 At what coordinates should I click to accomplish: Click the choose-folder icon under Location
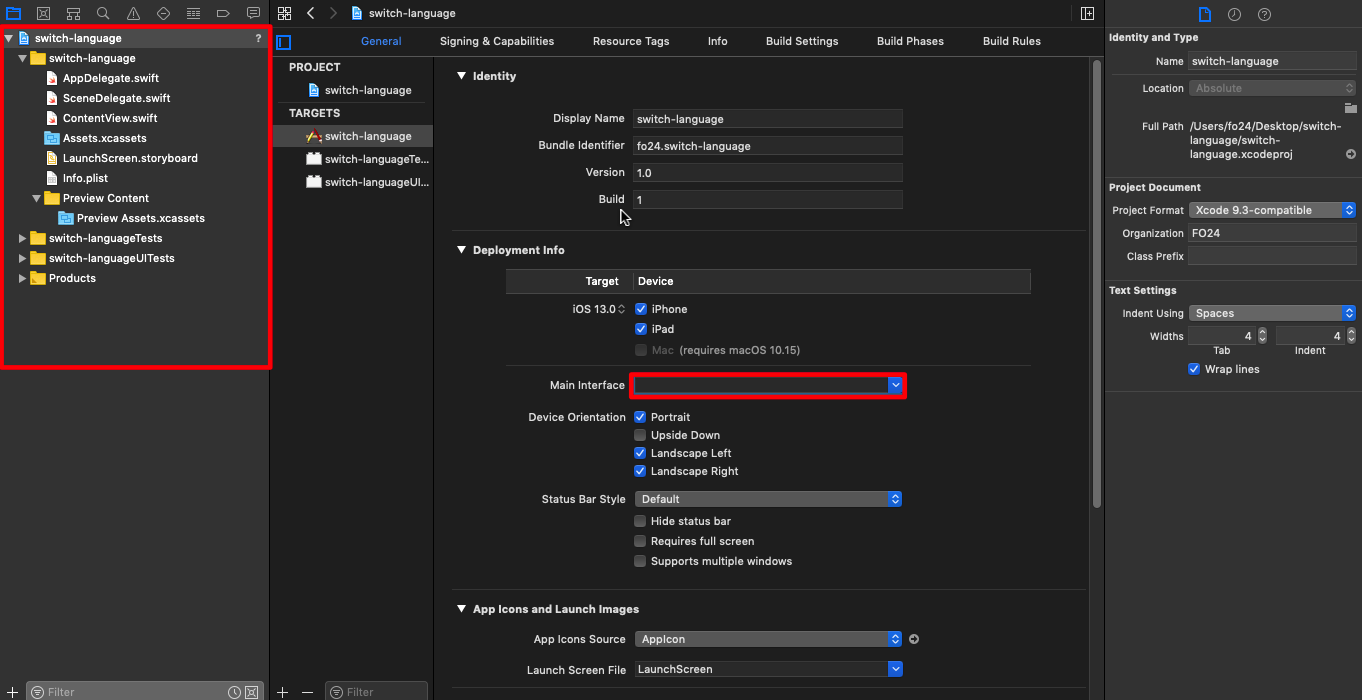(x=1350, y=107)
